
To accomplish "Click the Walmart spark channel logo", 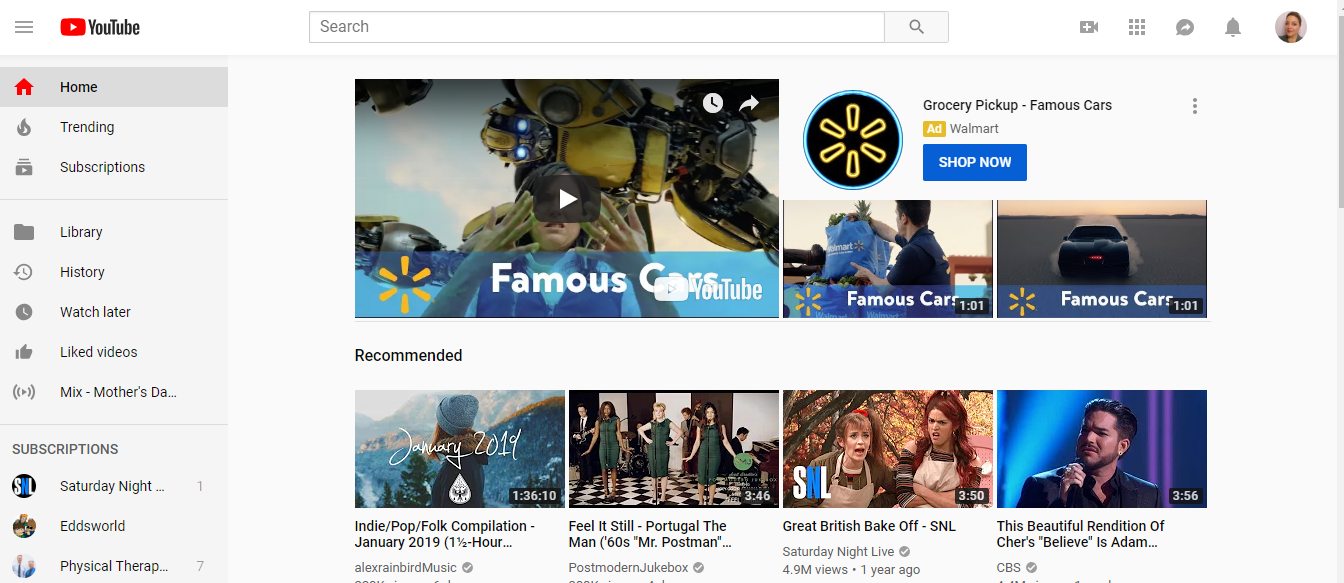I will click(x=853, y=140).
